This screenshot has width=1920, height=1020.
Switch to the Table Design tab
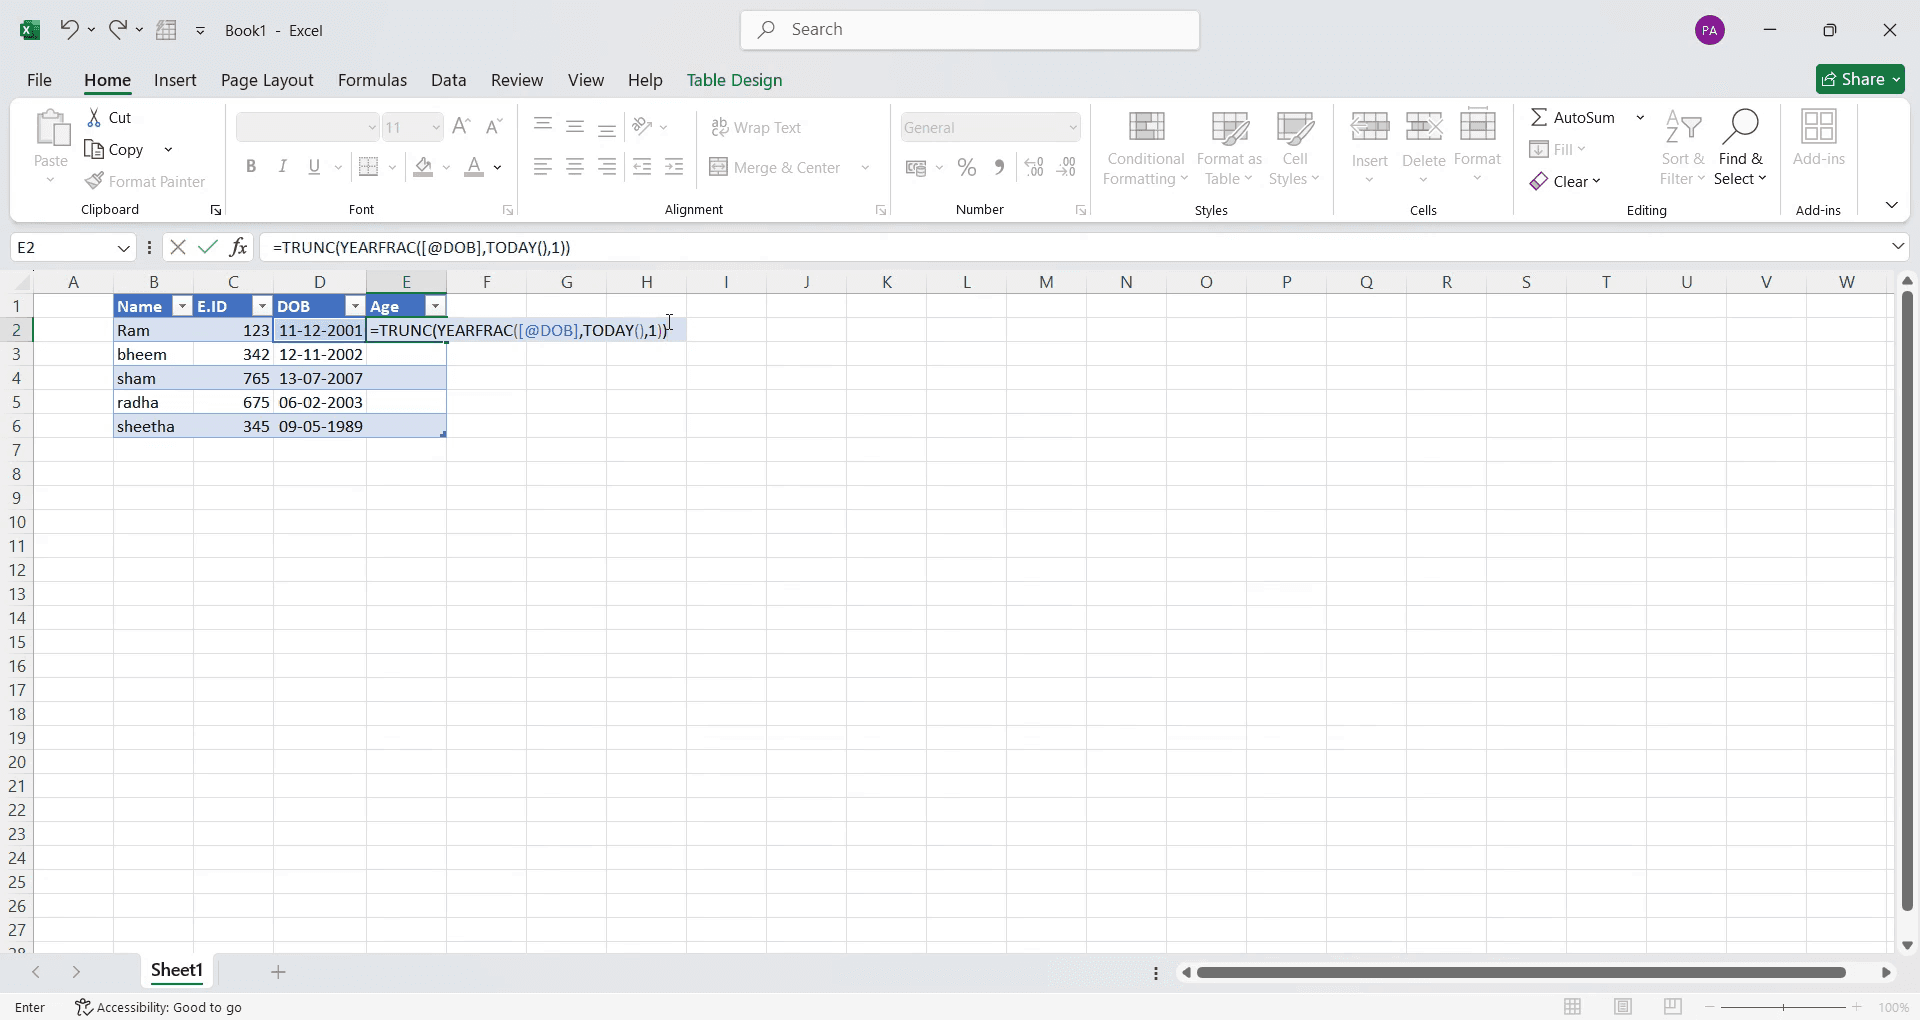[x=734, y=80]
